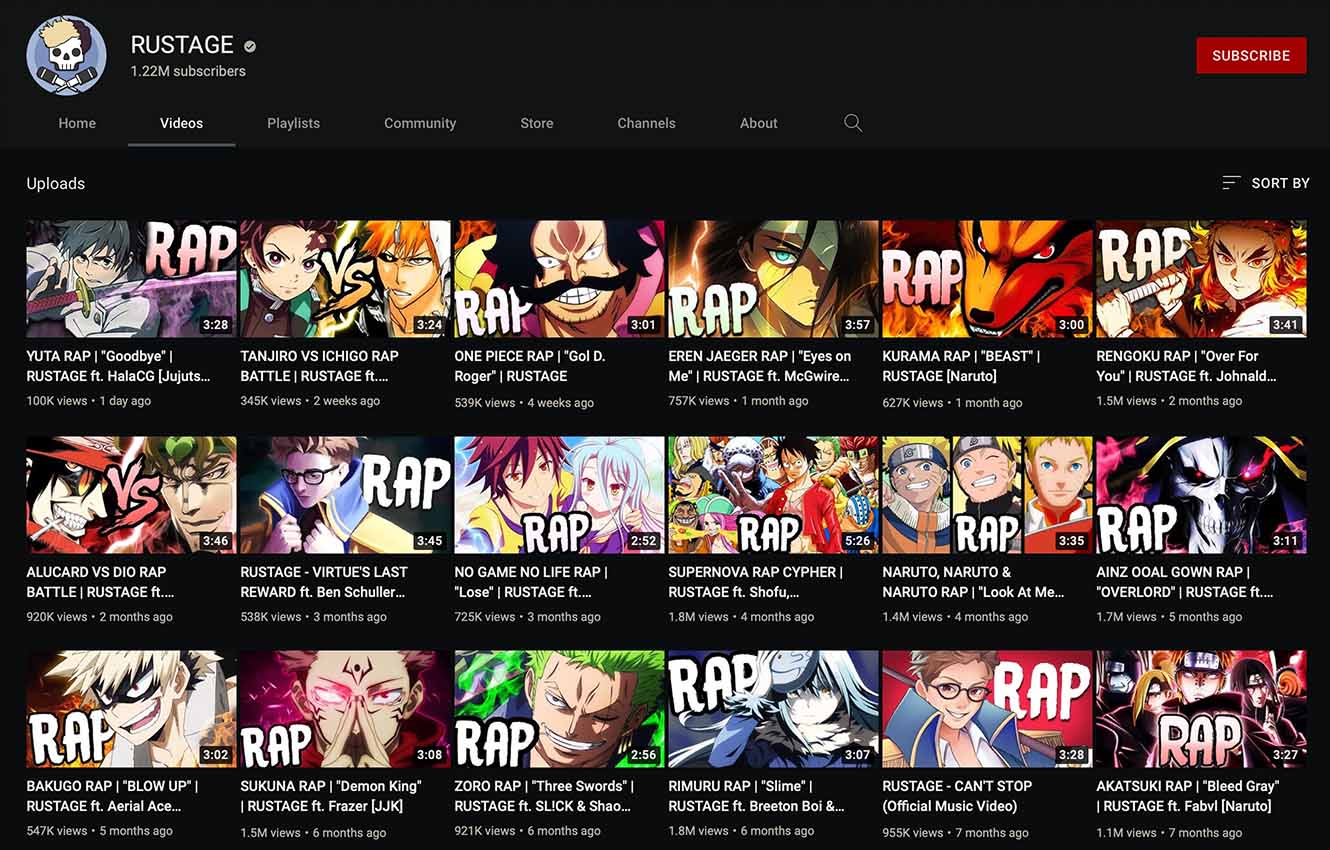Click the BAKUGO RAP "BLOW UP" title
The image size is (1330, 850).
[113, 796]
